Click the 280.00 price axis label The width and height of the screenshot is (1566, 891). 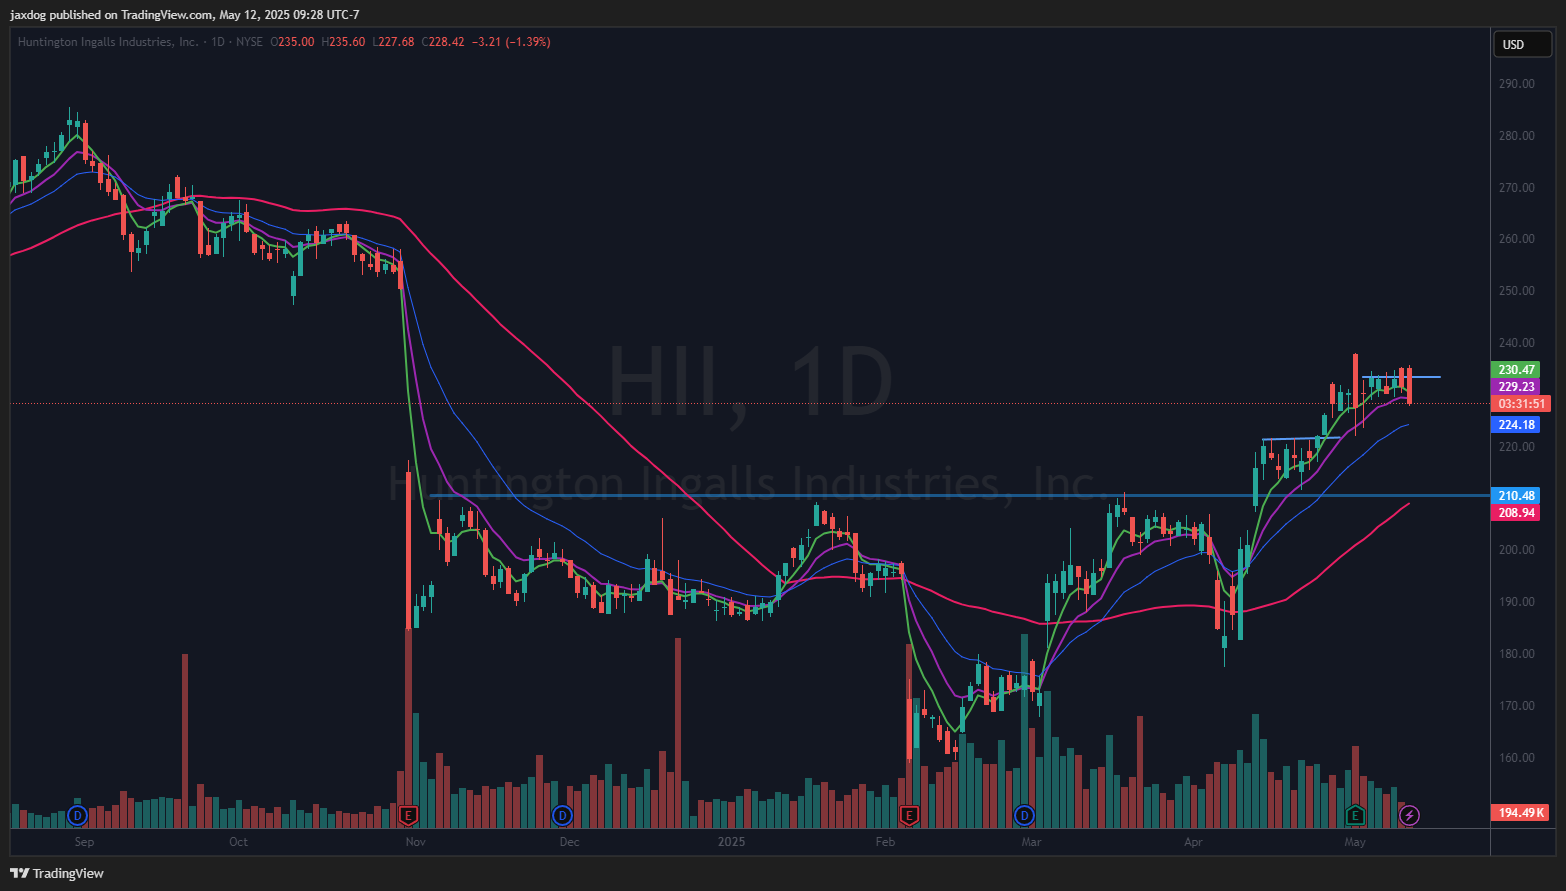click(1516, 136)
